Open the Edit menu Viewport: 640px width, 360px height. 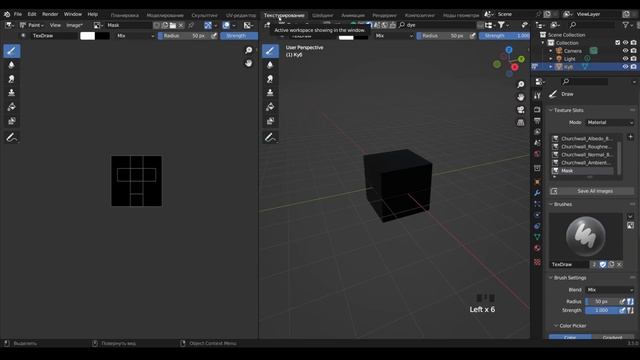[x=32, y=14]
